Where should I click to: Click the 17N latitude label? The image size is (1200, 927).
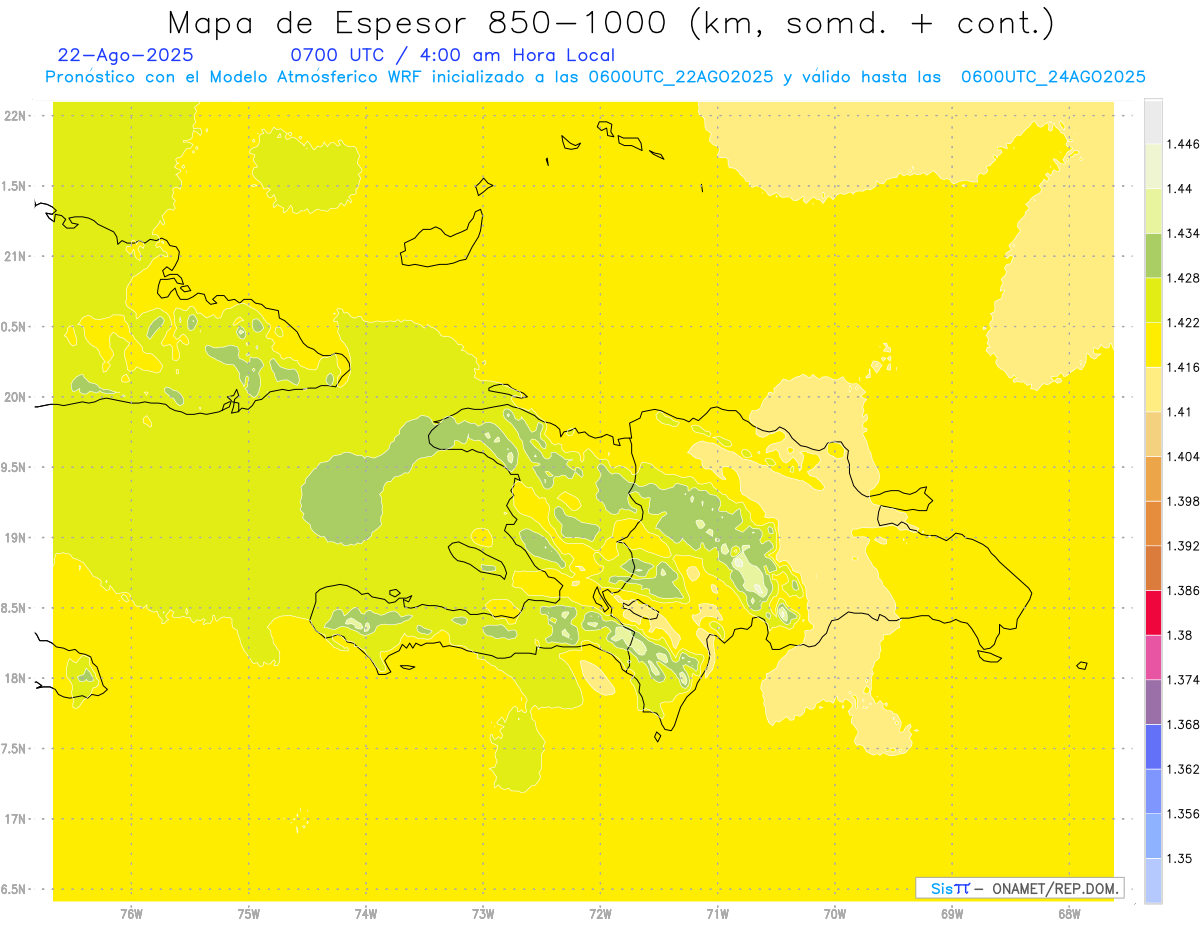[x=14, y=819]
